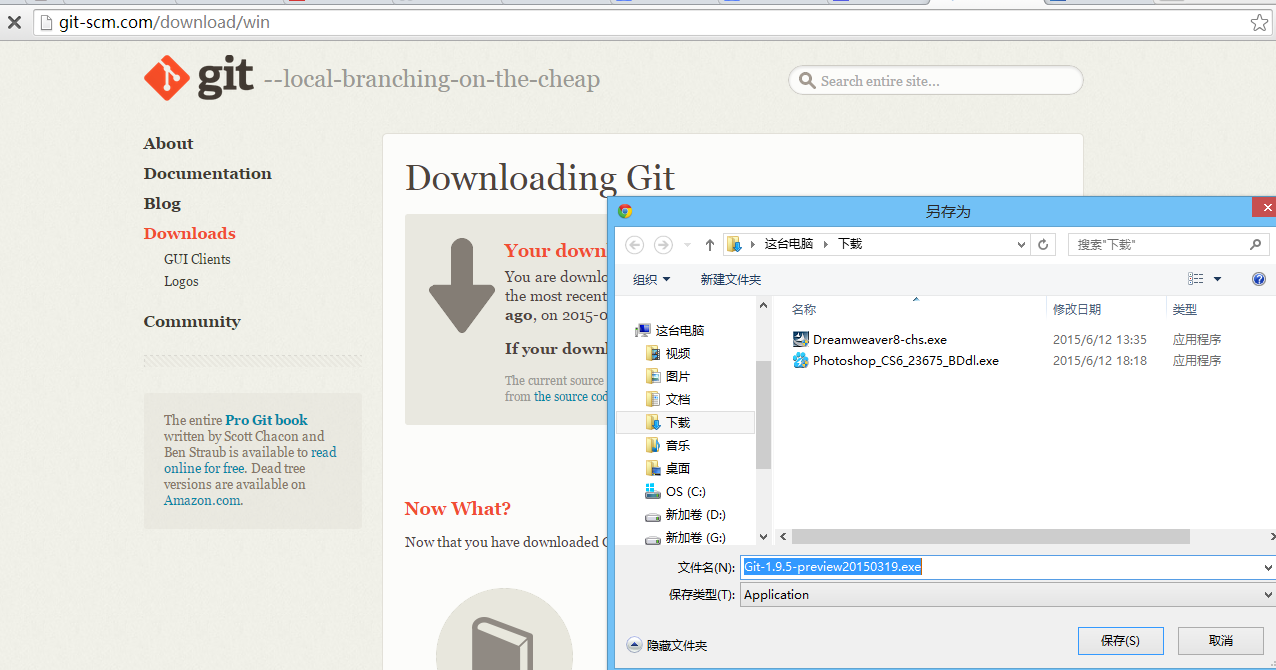Click Chrome icon in dialog title bar
Screen dimensions: 1276x670
point(625,211)
